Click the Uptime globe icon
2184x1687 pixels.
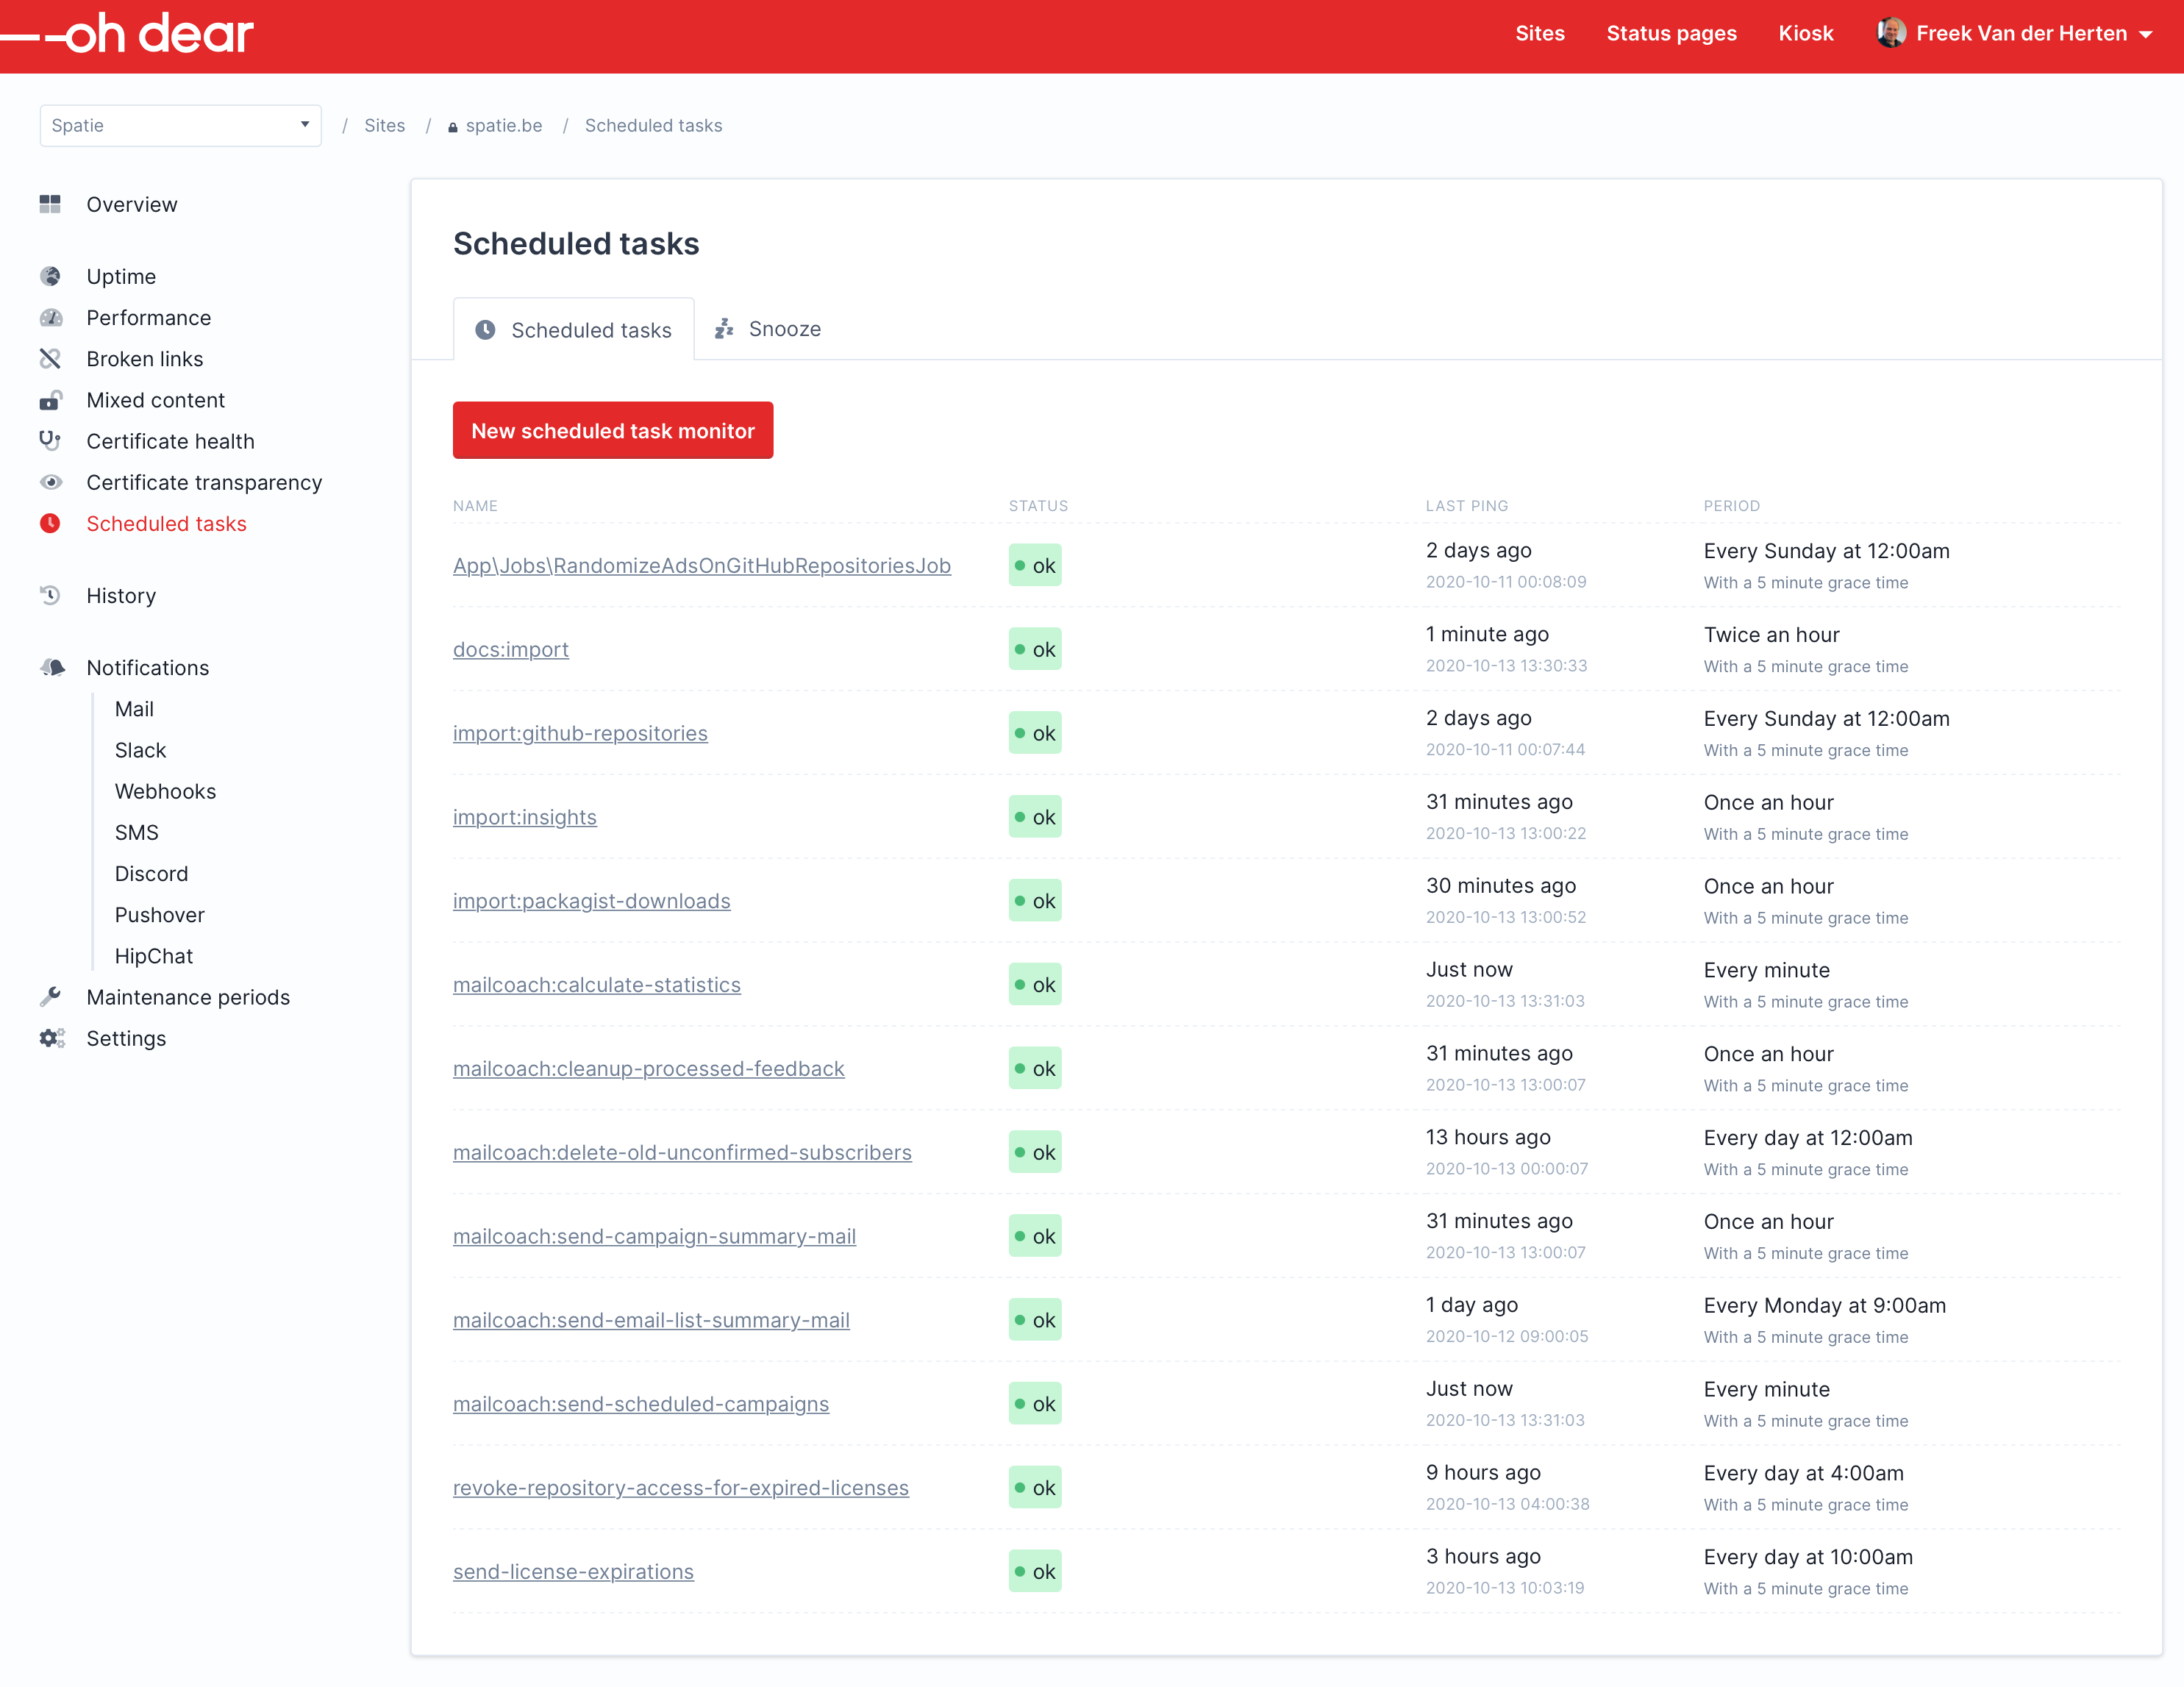click(50, 276)
